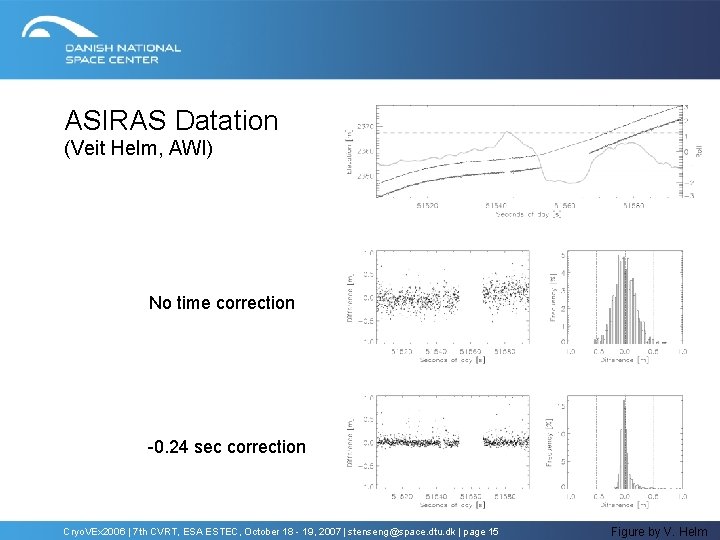This screenshot has width=720, height=540.
Task: Open the elevation and roll plot
Action: click(x=524, y=161)
